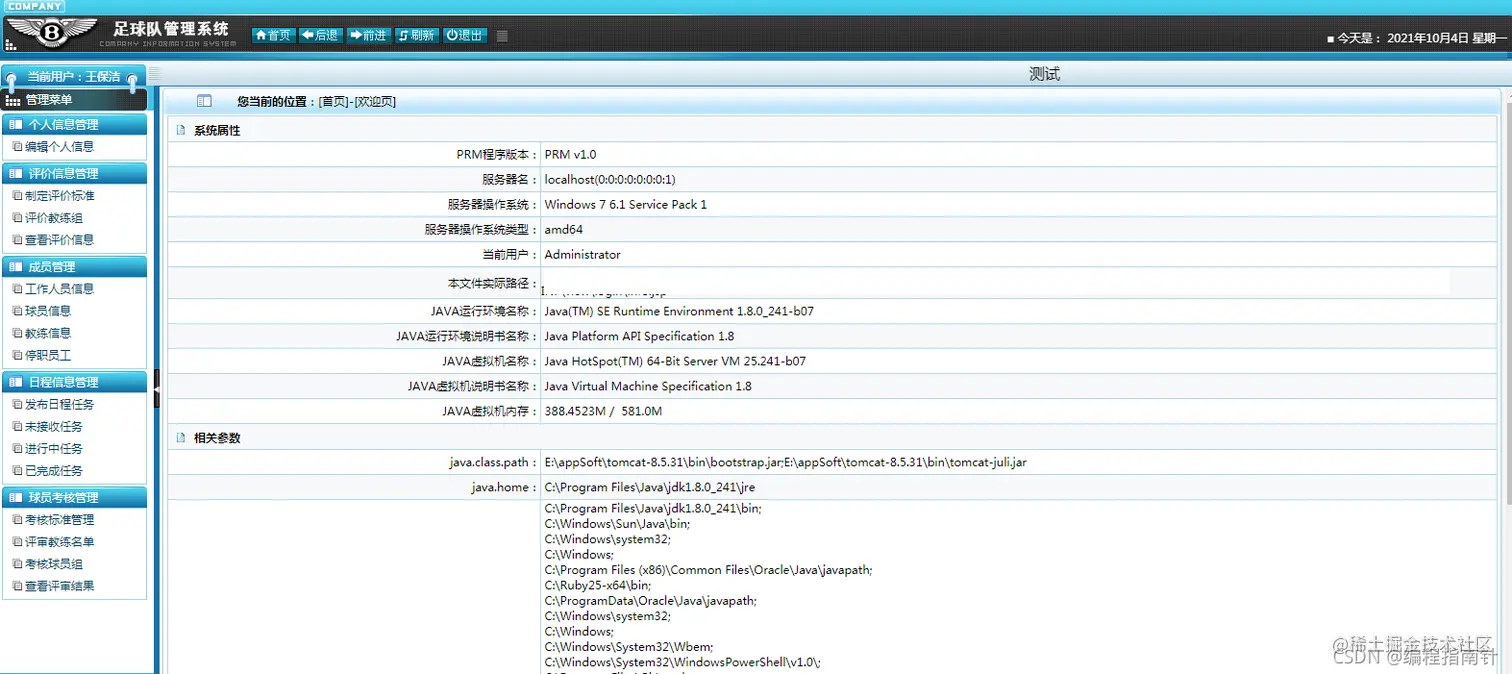This screenshot has height=674, width=1512.
Task: Open 考核标准管理
Action: [59, 520]
